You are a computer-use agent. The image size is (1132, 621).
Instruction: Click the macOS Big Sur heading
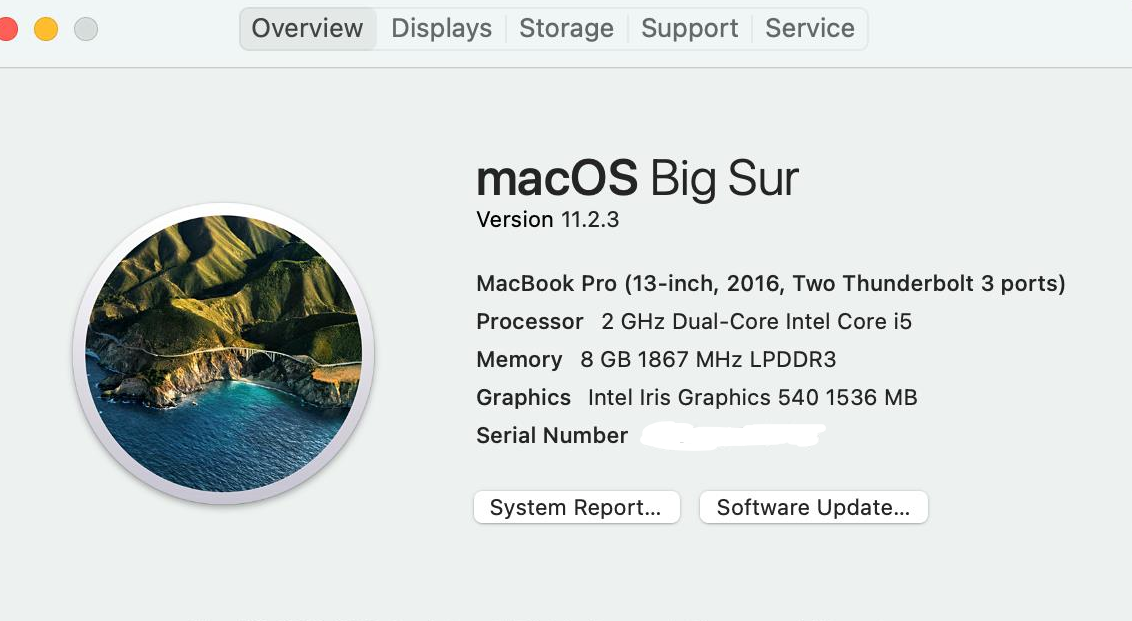click(637, 179)
